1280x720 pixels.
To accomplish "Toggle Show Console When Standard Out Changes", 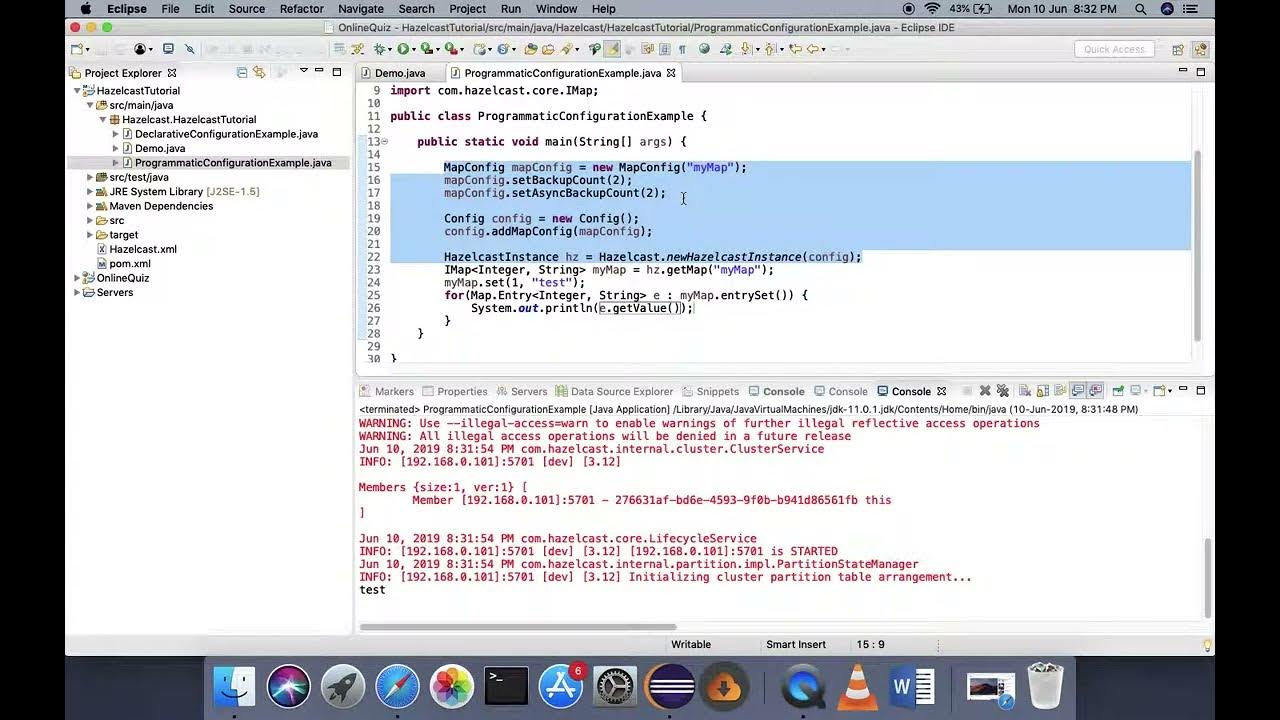I will [1078, 391].
